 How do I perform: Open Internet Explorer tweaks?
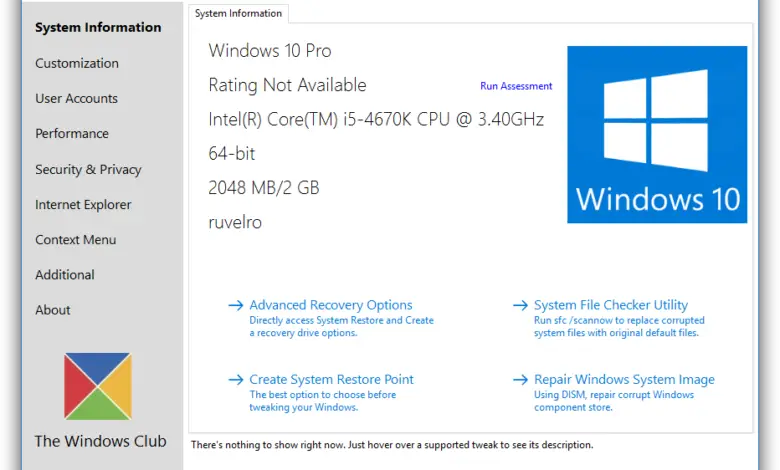[x=83, y=204]
